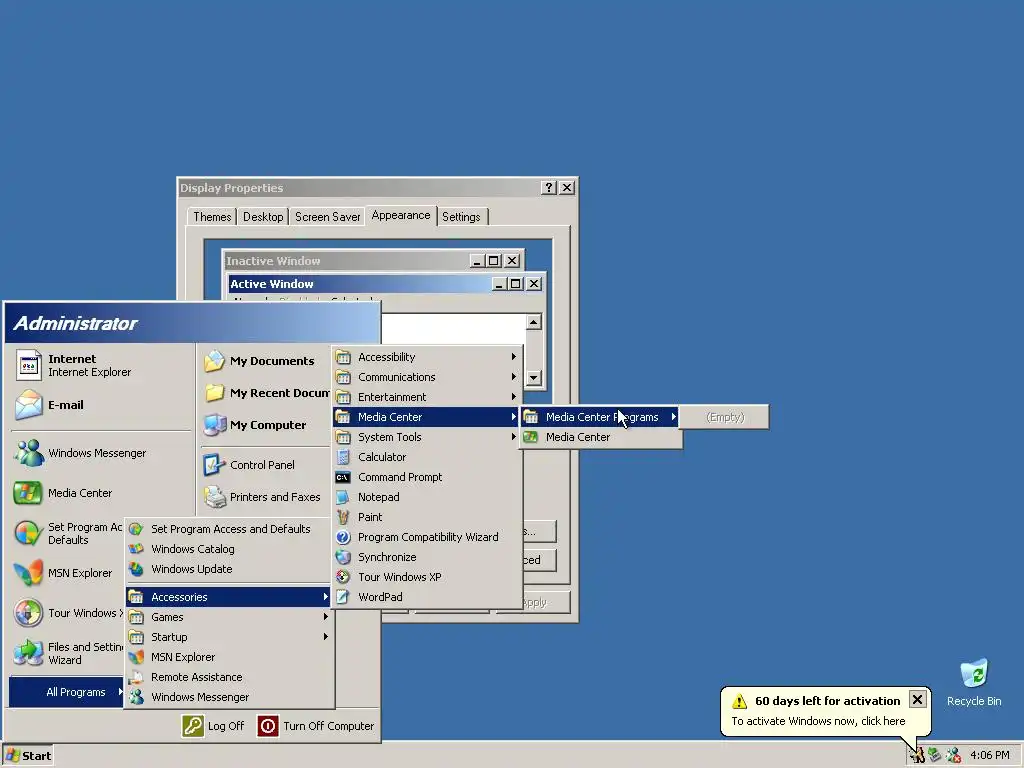This screenshot has height=768, width=1024.
Task: Launch WordPad
Action: coord(427,597)
